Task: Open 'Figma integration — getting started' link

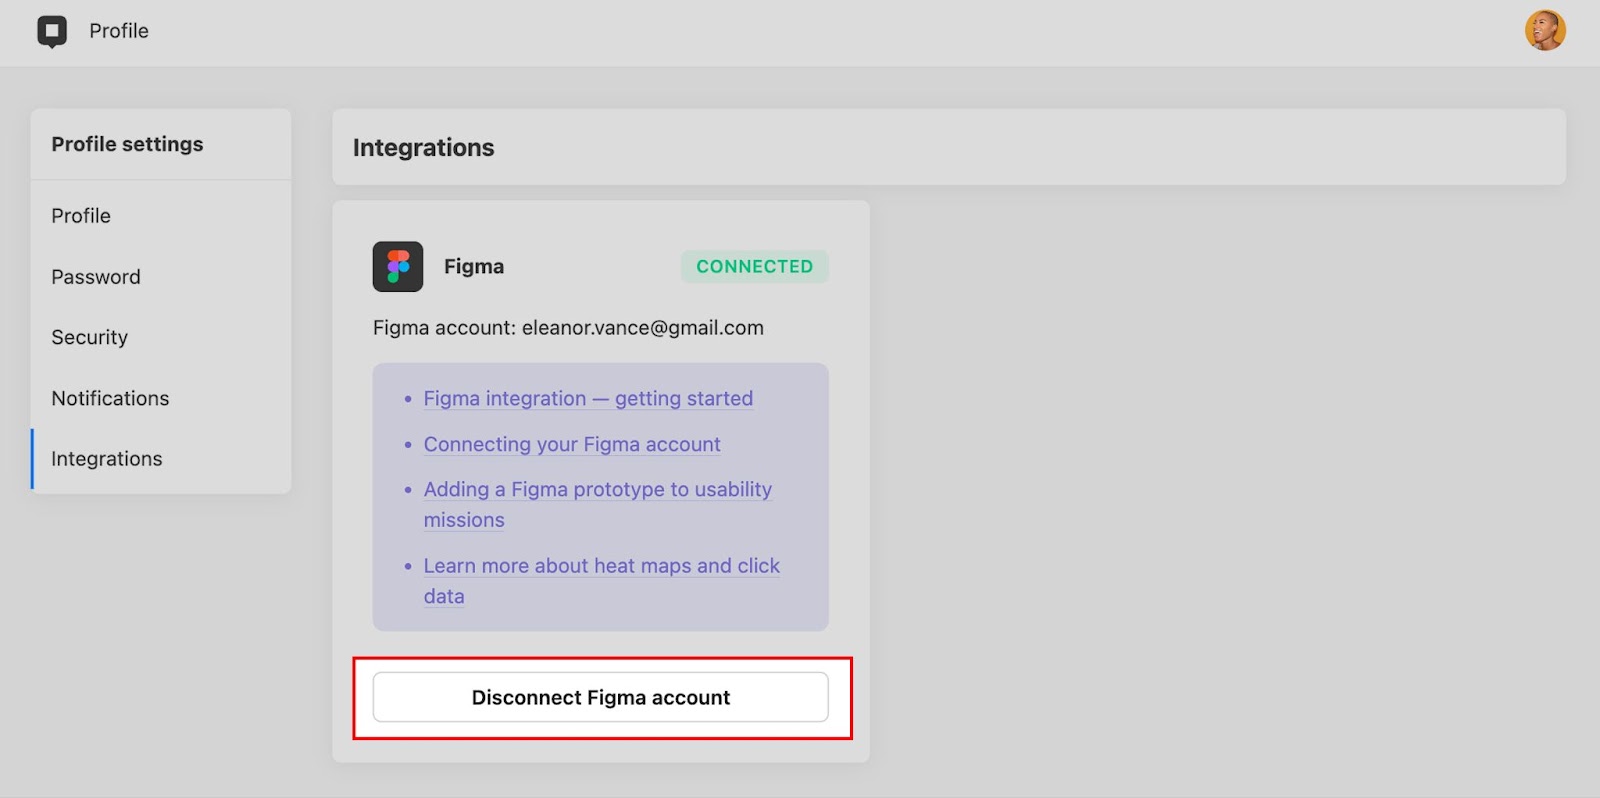Action: pos(588,398)
